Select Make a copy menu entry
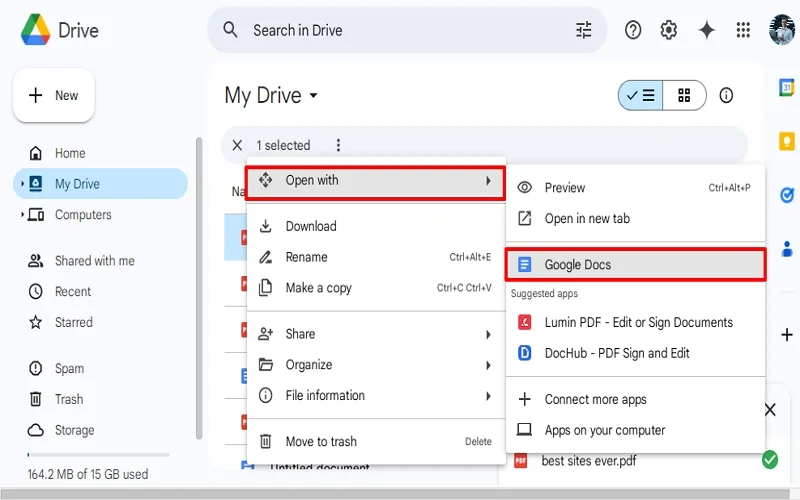Image resolution: width=800 pixels, height=500 pixels. 376,288
